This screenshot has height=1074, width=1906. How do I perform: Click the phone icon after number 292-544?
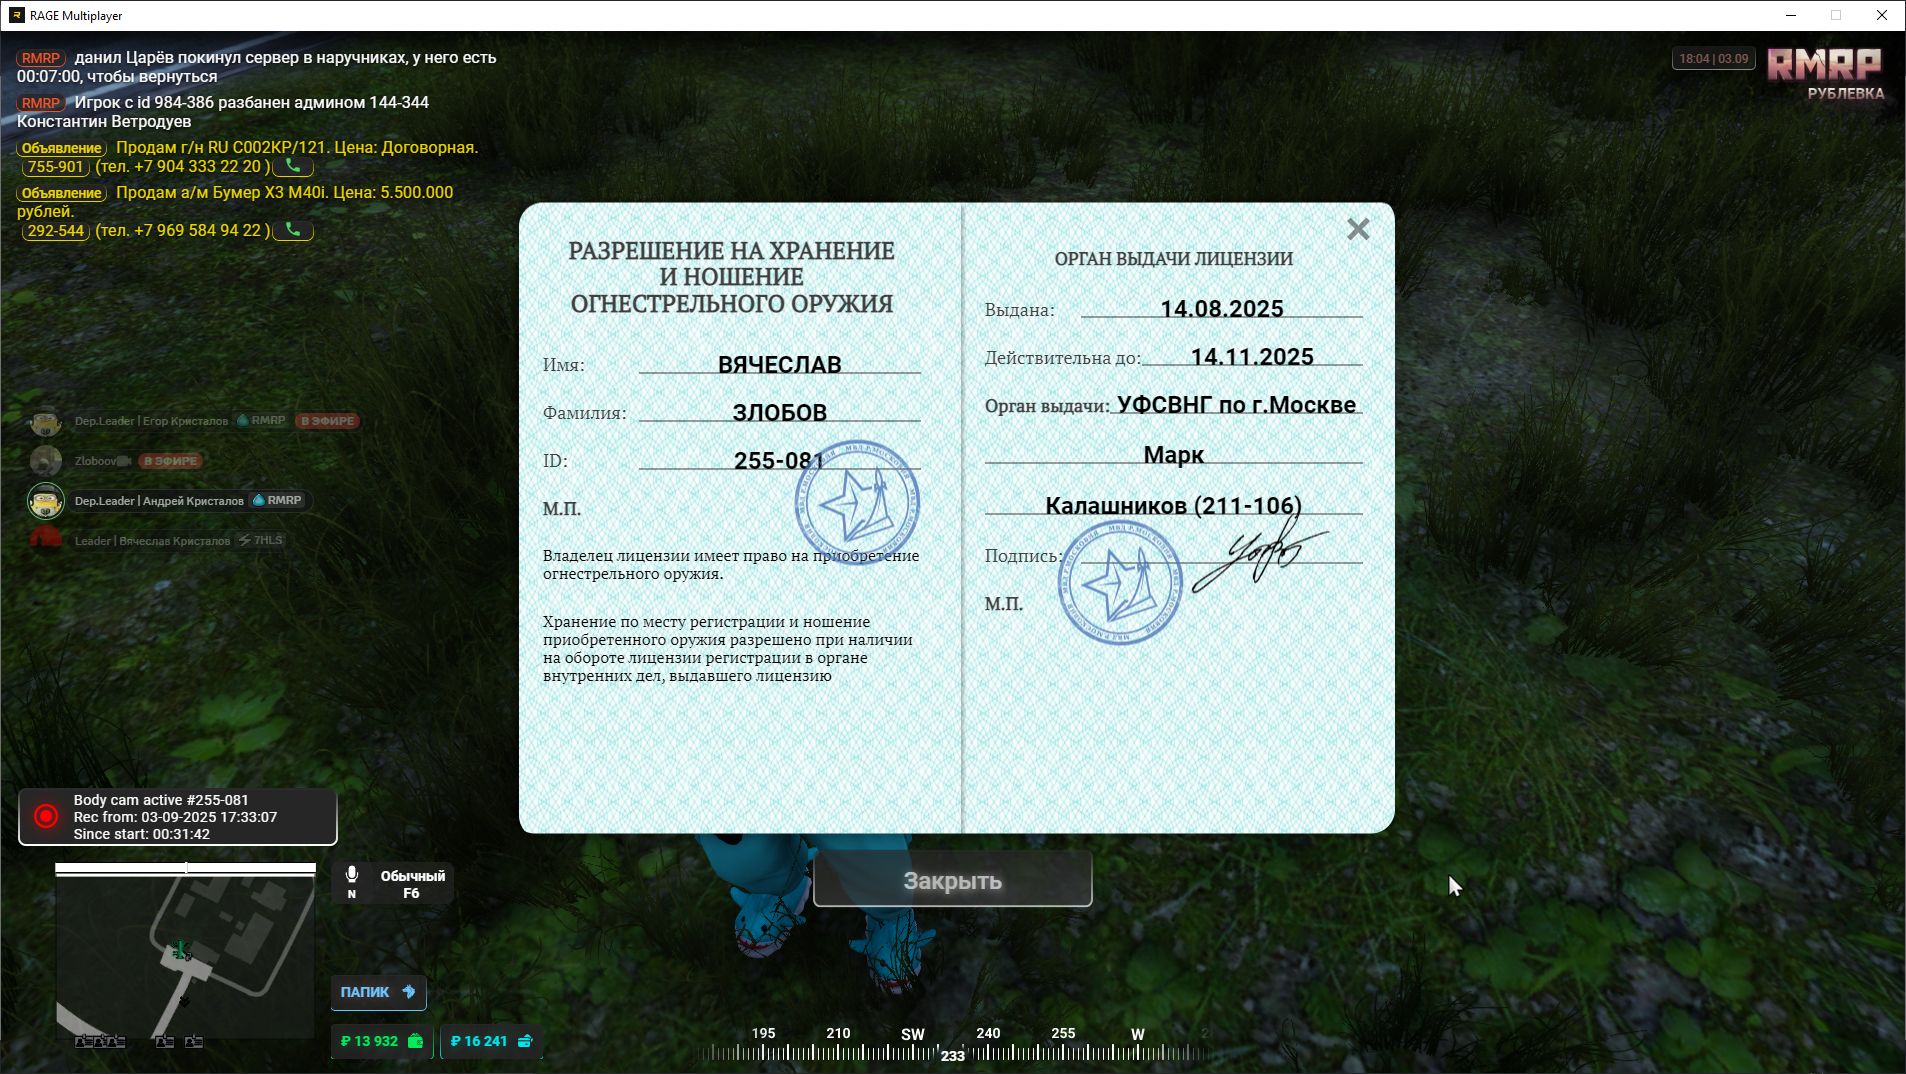(x=293, y=230)
